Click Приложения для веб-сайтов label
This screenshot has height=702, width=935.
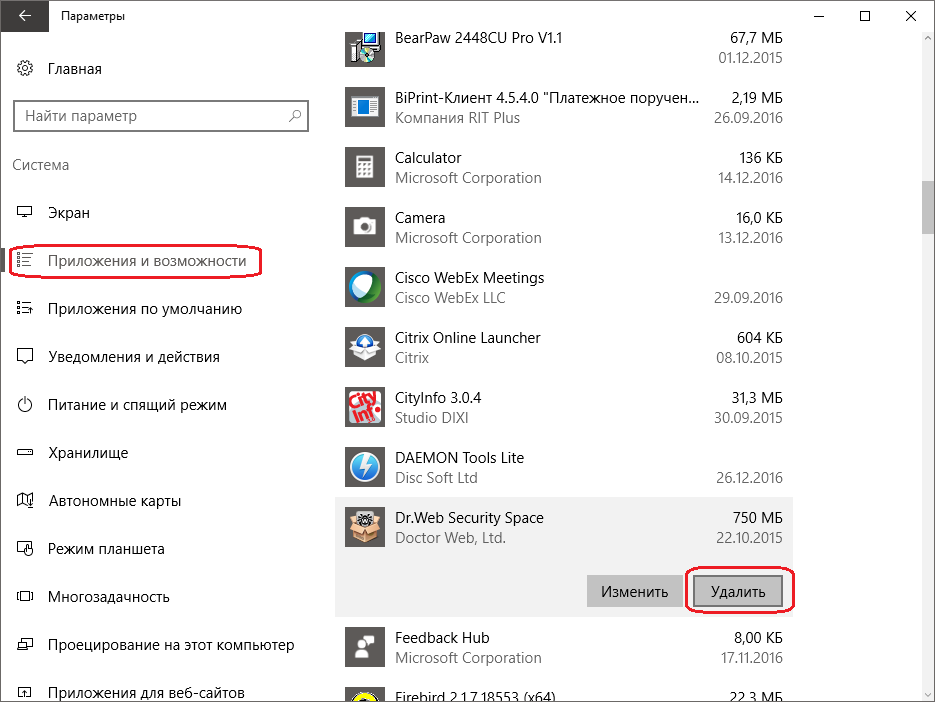[146, 693]
